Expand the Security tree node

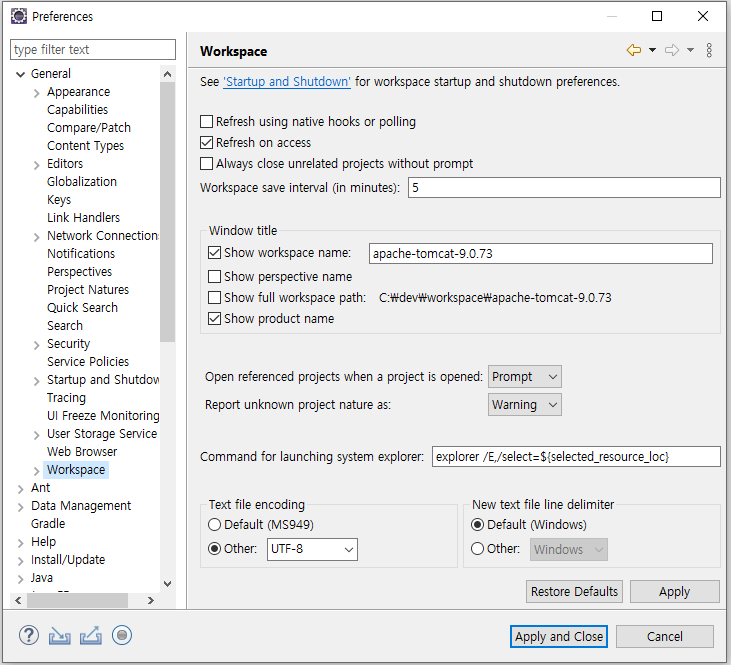(x=36, y=345)
